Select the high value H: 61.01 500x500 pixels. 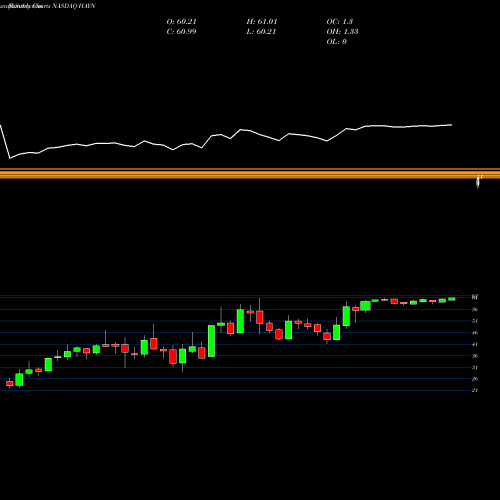262,22
